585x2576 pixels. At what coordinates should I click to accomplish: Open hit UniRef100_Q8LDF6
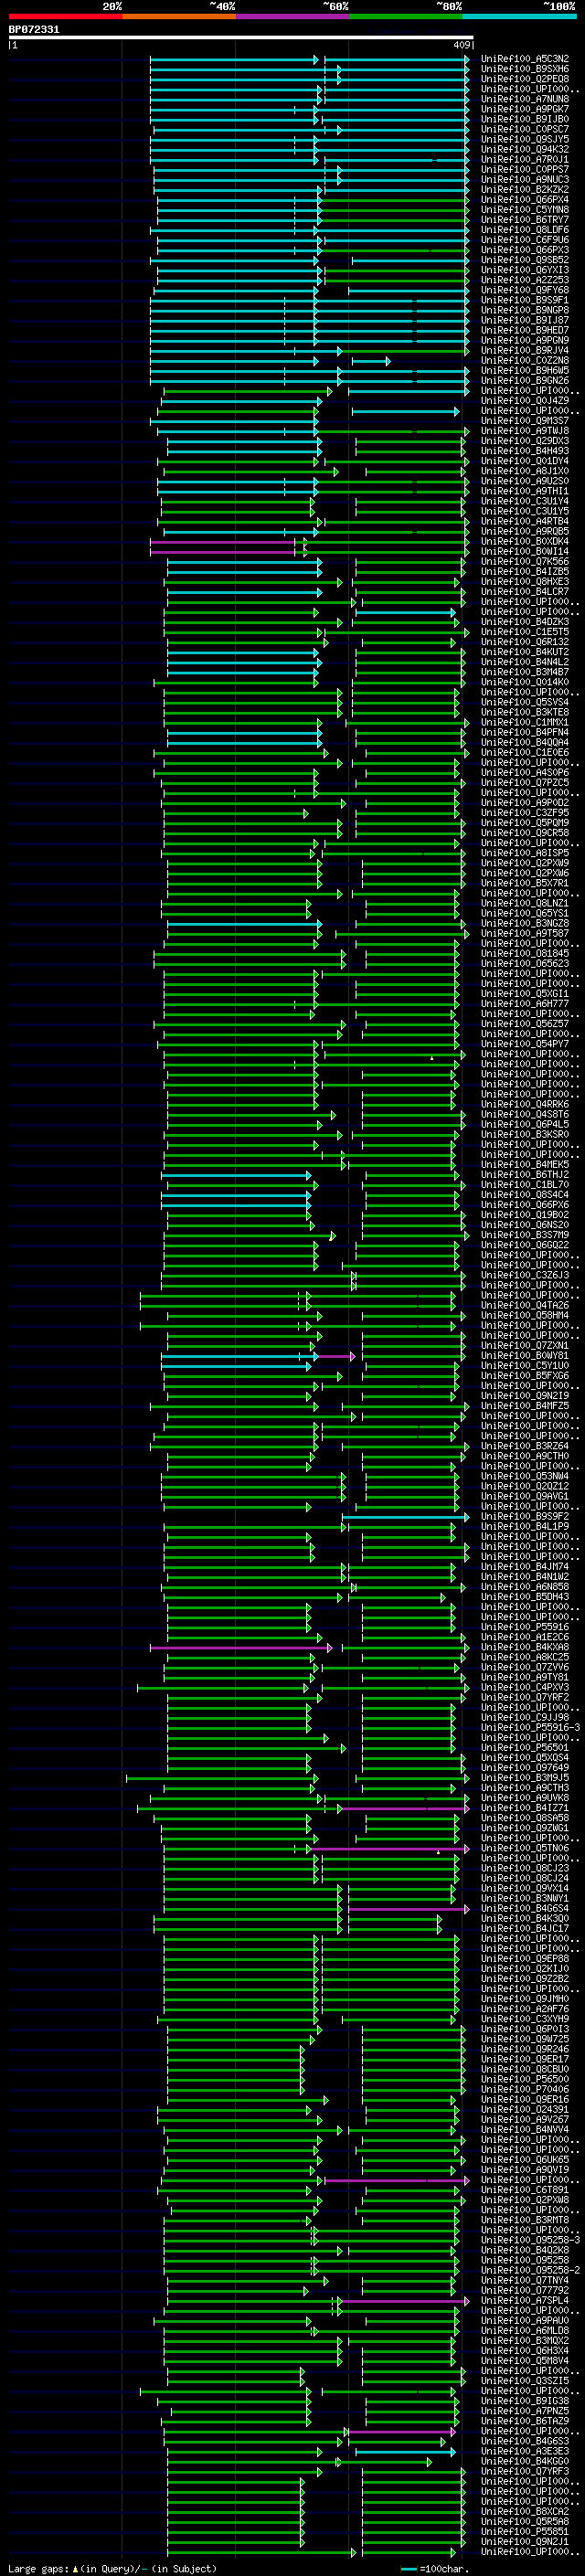pos(525,230)
